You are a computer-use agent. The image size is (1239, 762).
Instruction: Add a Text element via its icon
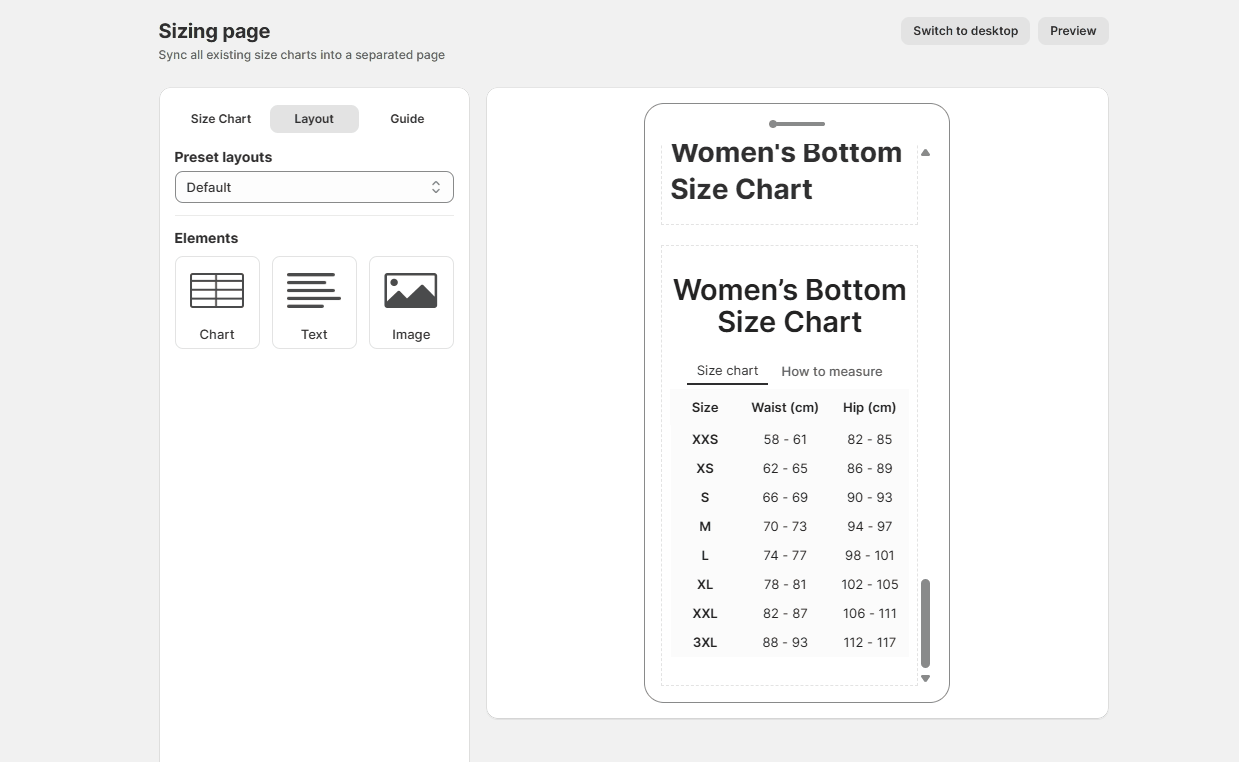314,291
